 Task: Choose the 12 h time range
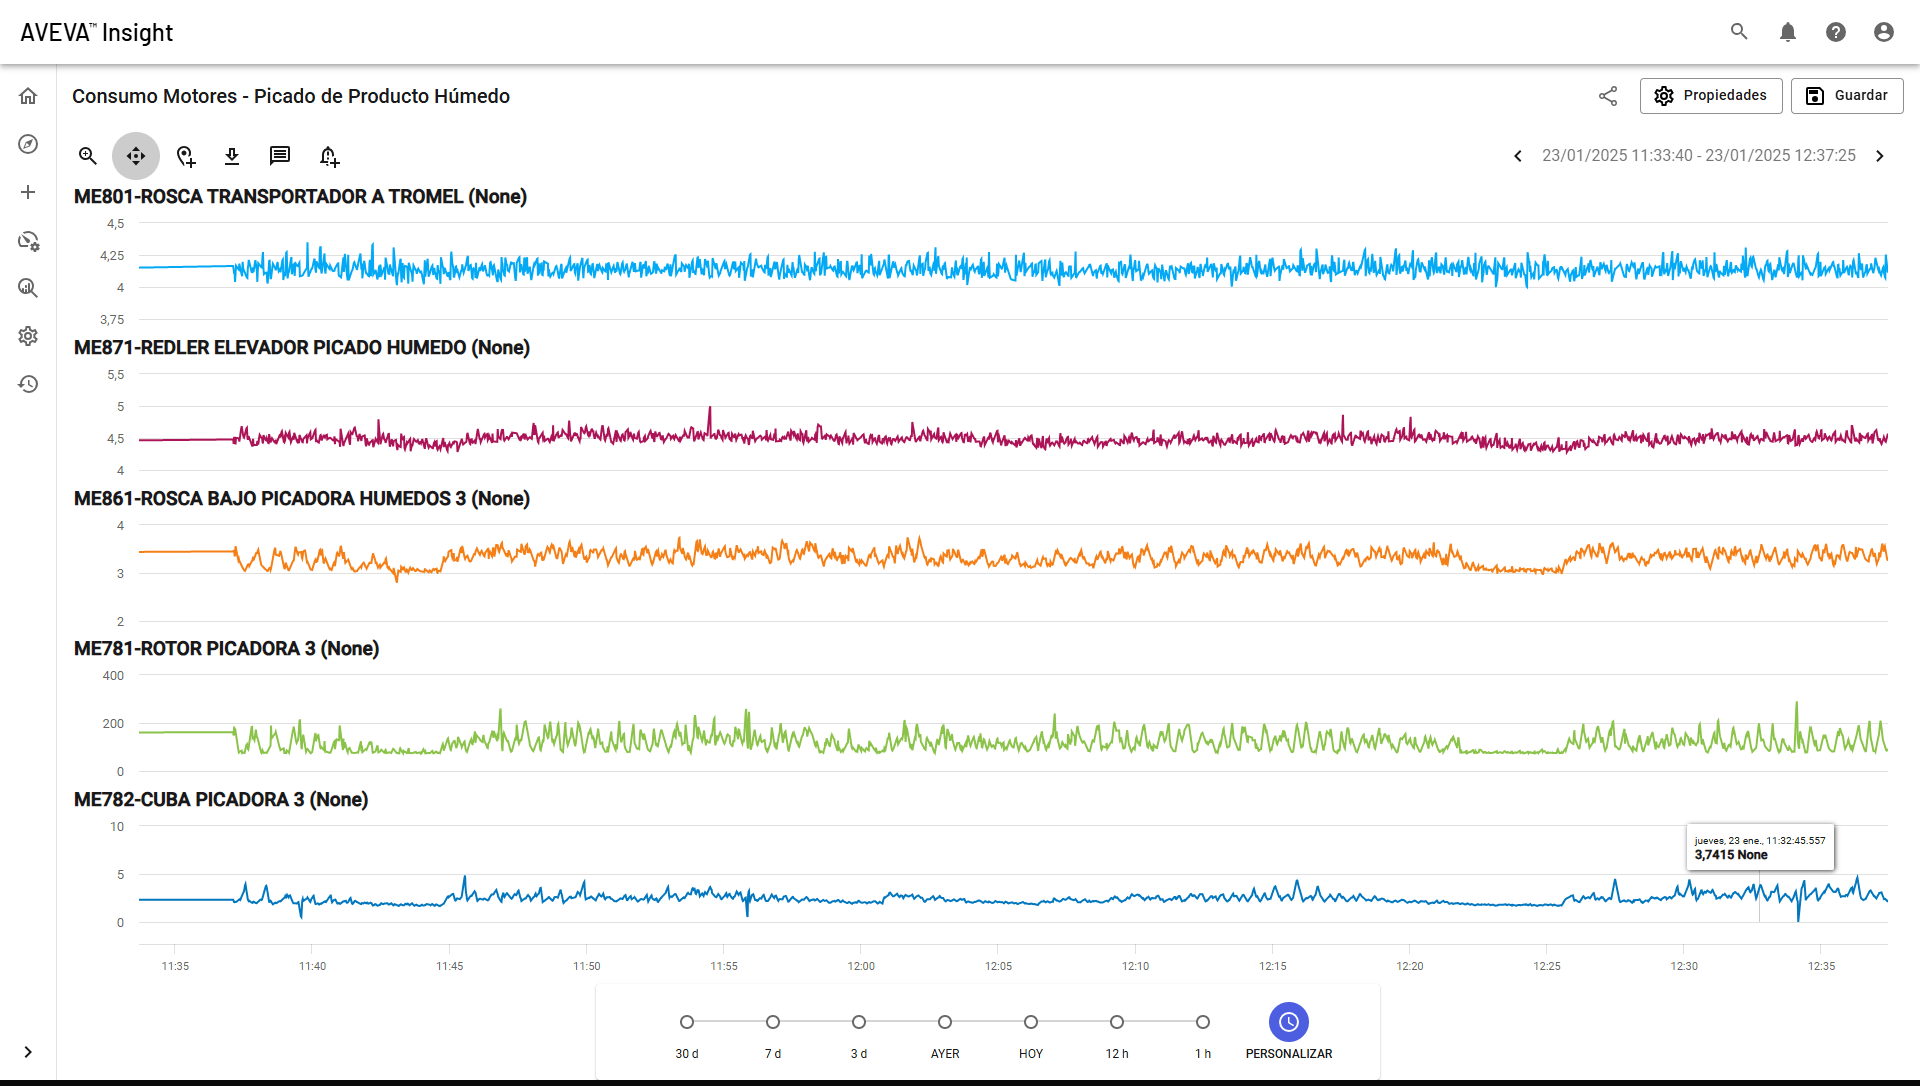point(1117,1035)
